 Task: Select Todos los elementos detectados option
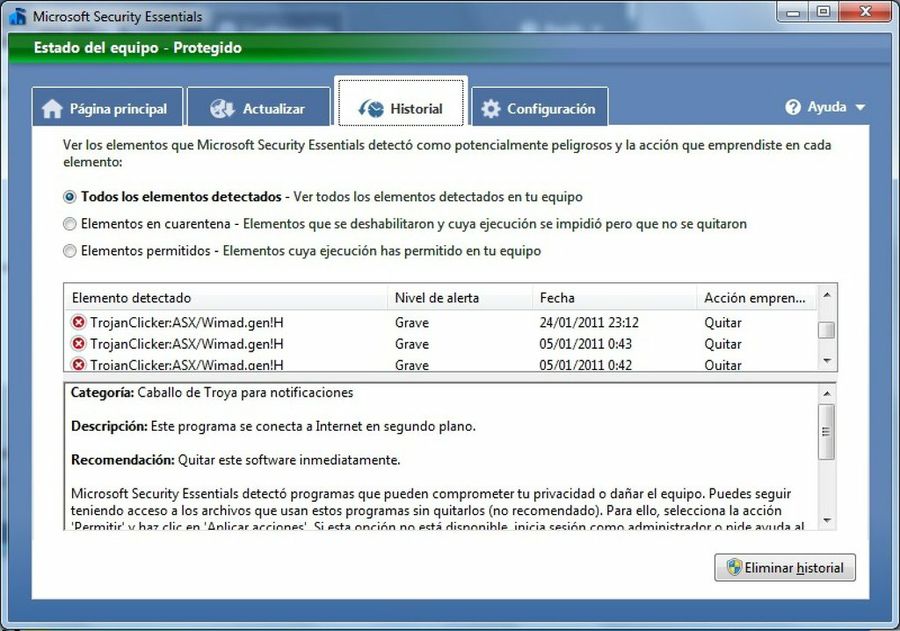(x=69, y=197)
